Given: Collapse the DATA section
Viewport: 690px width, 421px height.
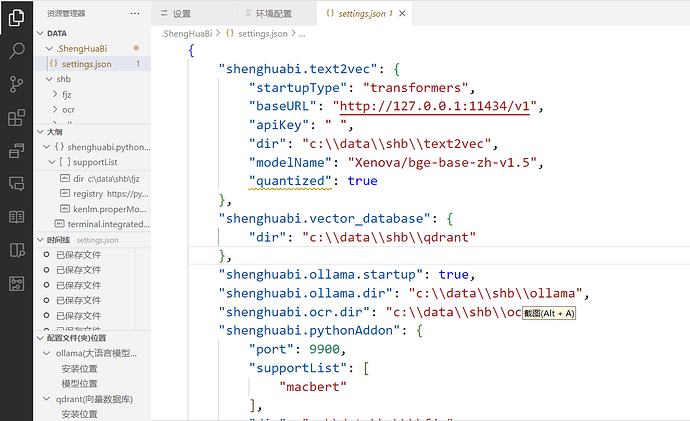Looking at the screenshot, I should (40, 33).
